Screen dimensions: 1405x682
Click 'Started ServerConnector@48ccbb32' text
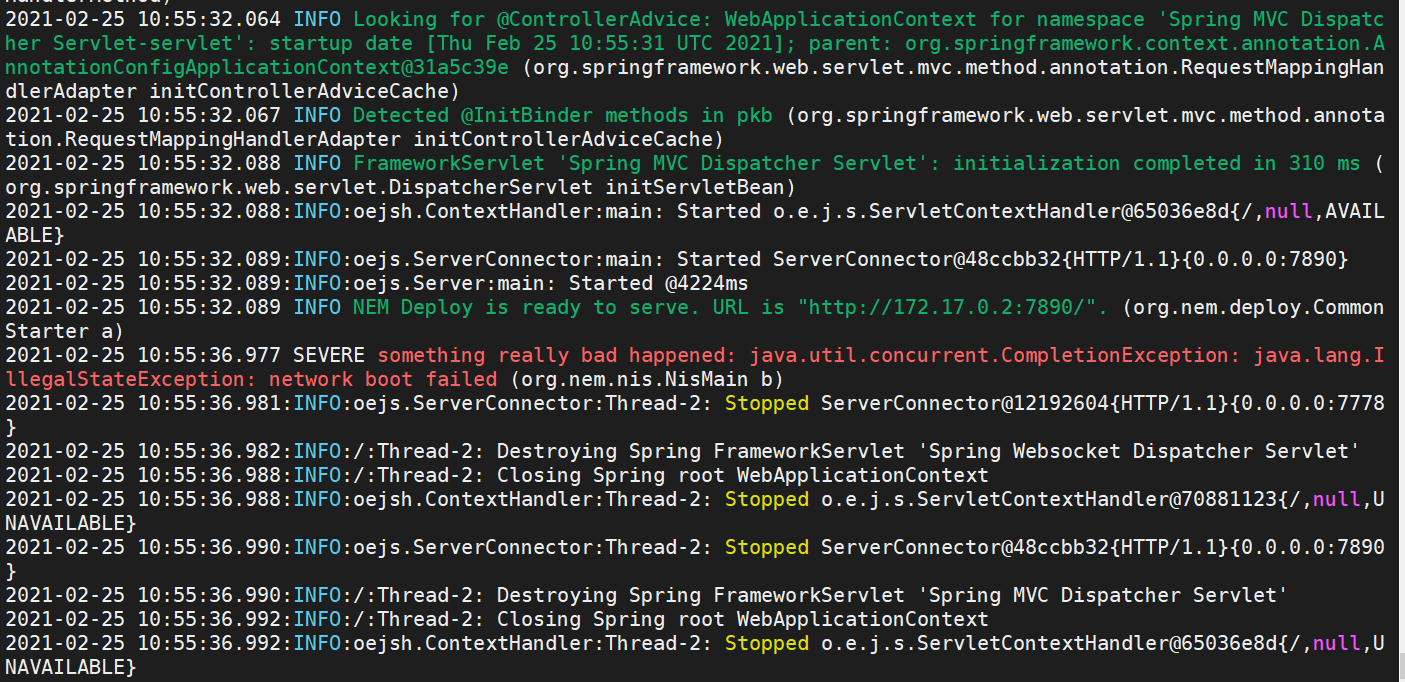(x=869, y=259)
